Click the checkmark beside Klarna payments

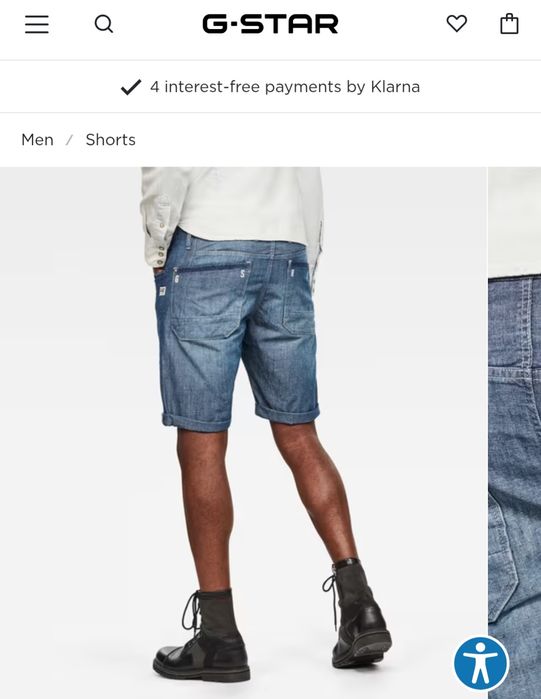(131, 87)
